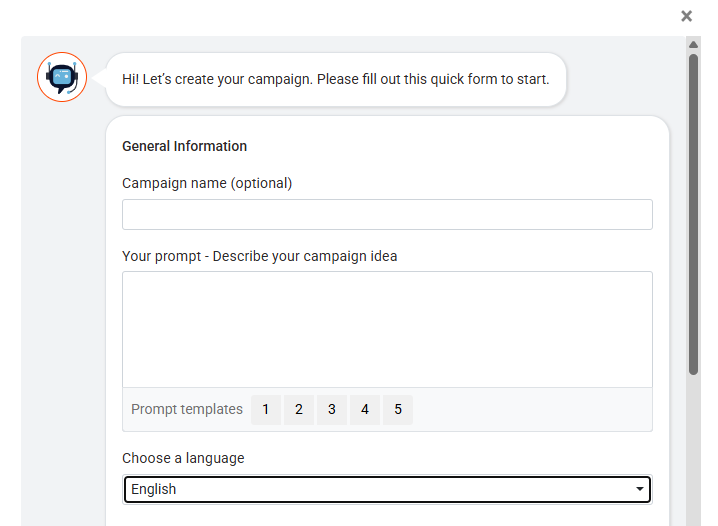Pick prompt template 5
718x526 pixels.
click(398, 410)
